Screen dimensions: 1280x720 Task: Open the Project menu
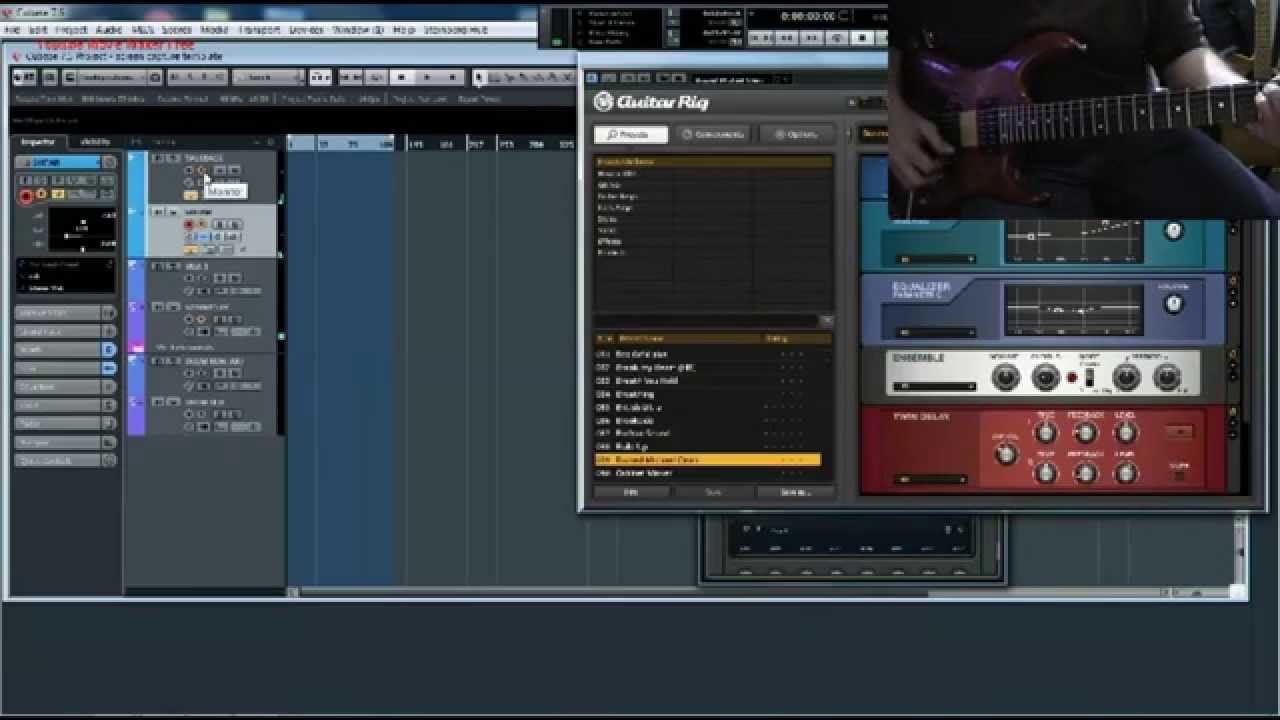pos(72,30)
